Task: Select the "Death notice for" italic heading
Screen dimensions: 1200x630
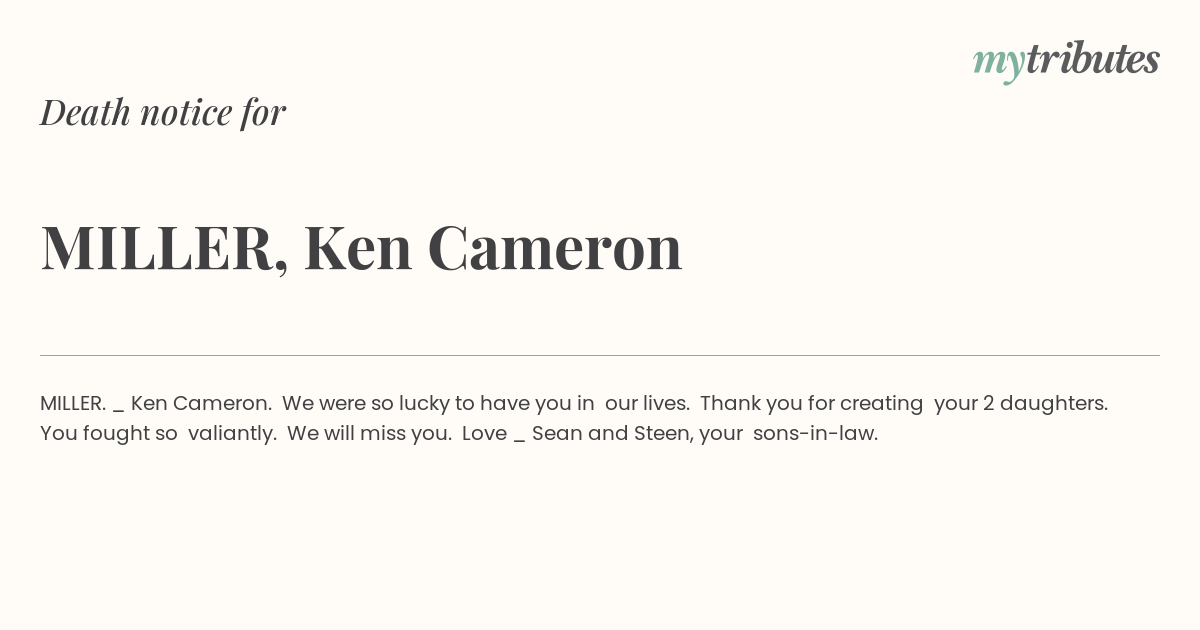Action: (163, 112)
